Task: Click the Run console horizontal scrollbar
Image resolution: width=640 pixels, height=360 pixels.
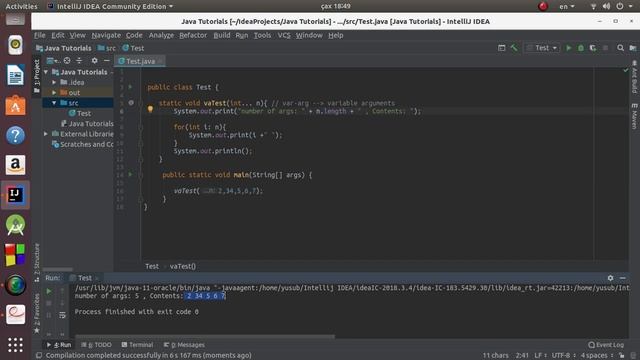Action: [204, 337]
